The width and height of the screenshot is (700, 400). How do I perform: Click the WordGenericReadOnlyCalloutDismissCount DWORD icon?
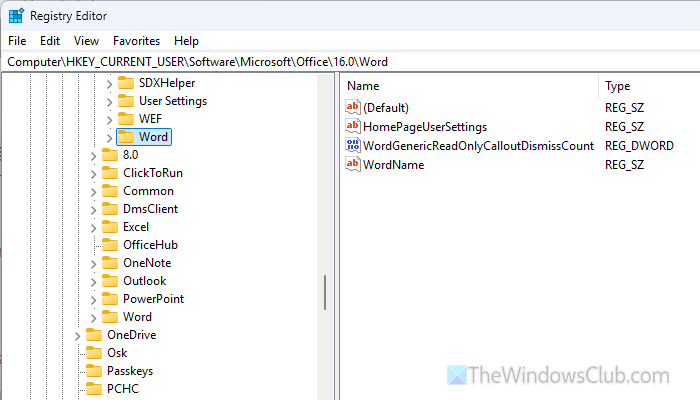tap(353, 145)
